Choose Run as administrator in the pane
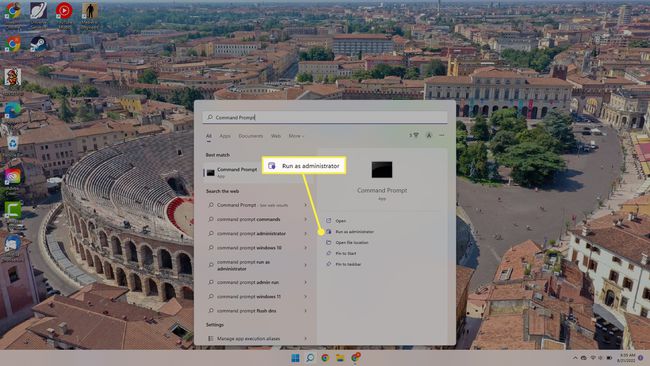650x366 pixels. (350, 232)
